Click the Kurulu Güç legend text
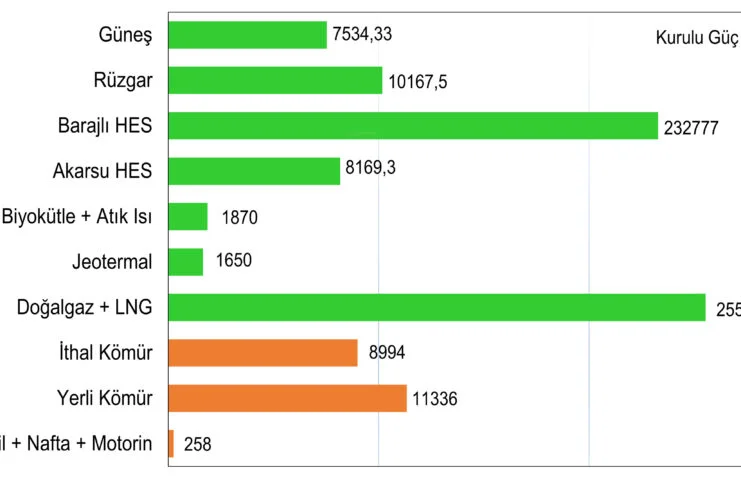 coord(697,38)
